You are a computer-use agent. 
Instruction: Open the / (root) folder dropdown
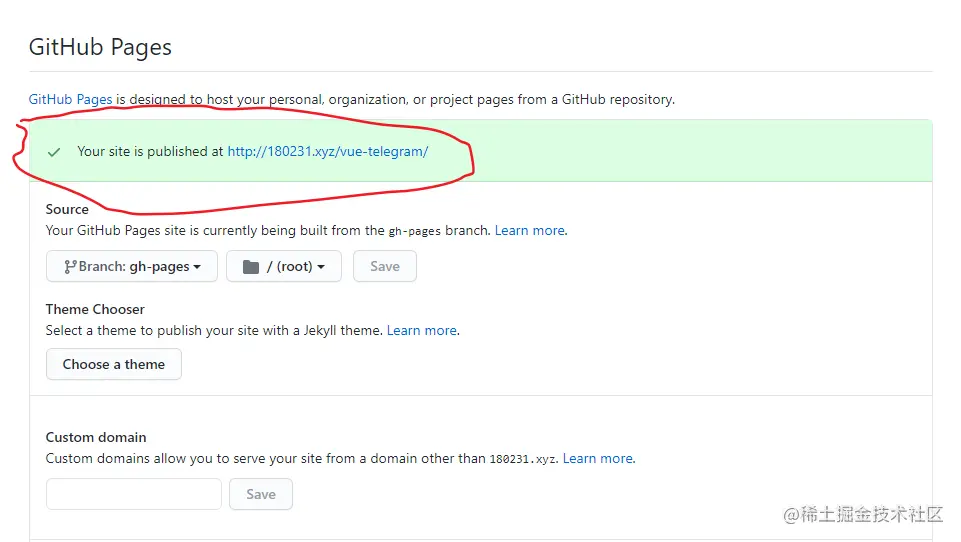point(284,266)
